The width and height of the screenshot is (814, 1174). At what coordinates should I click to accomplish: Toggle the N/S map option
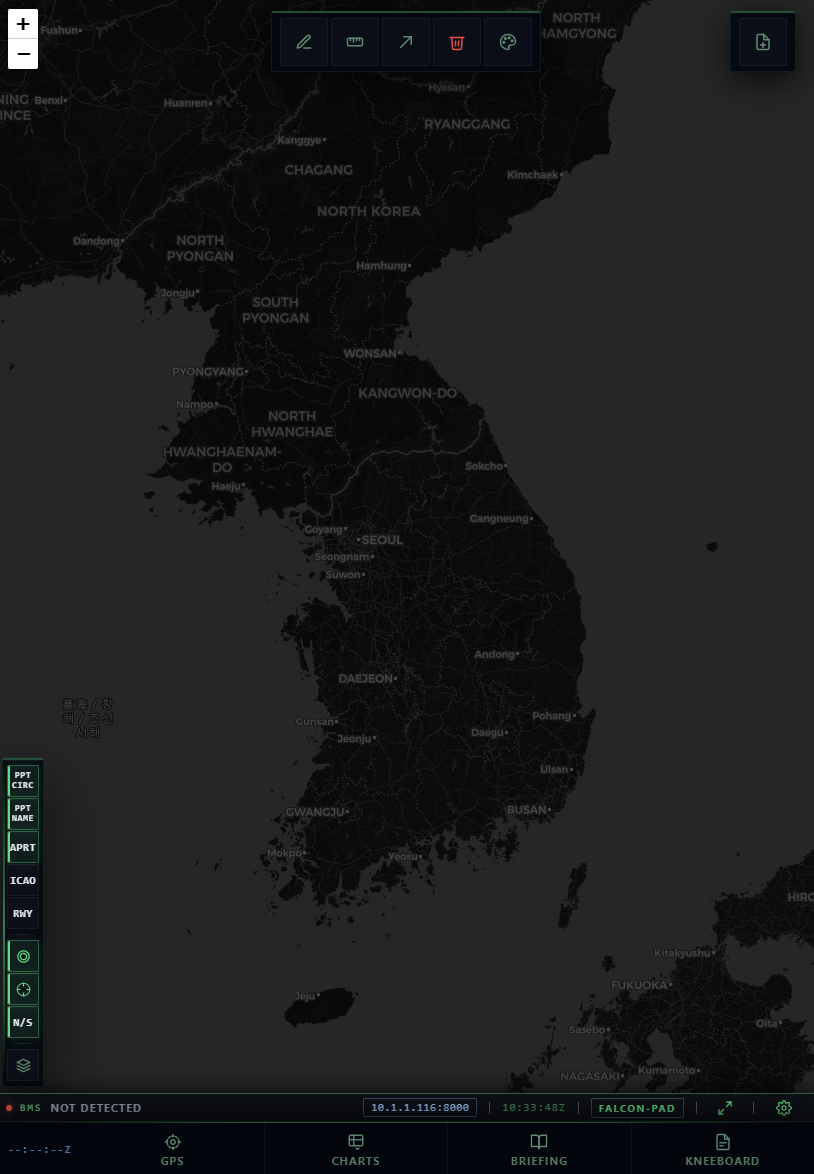click(x=23, y=1022)
